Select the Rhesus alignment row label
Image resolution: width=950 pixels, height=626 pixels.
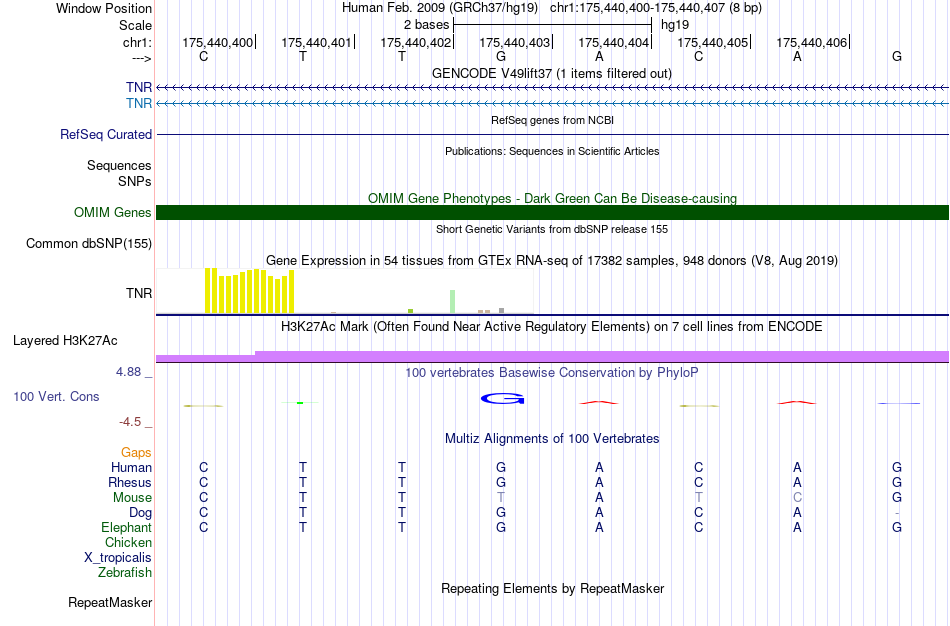[130, 482]
